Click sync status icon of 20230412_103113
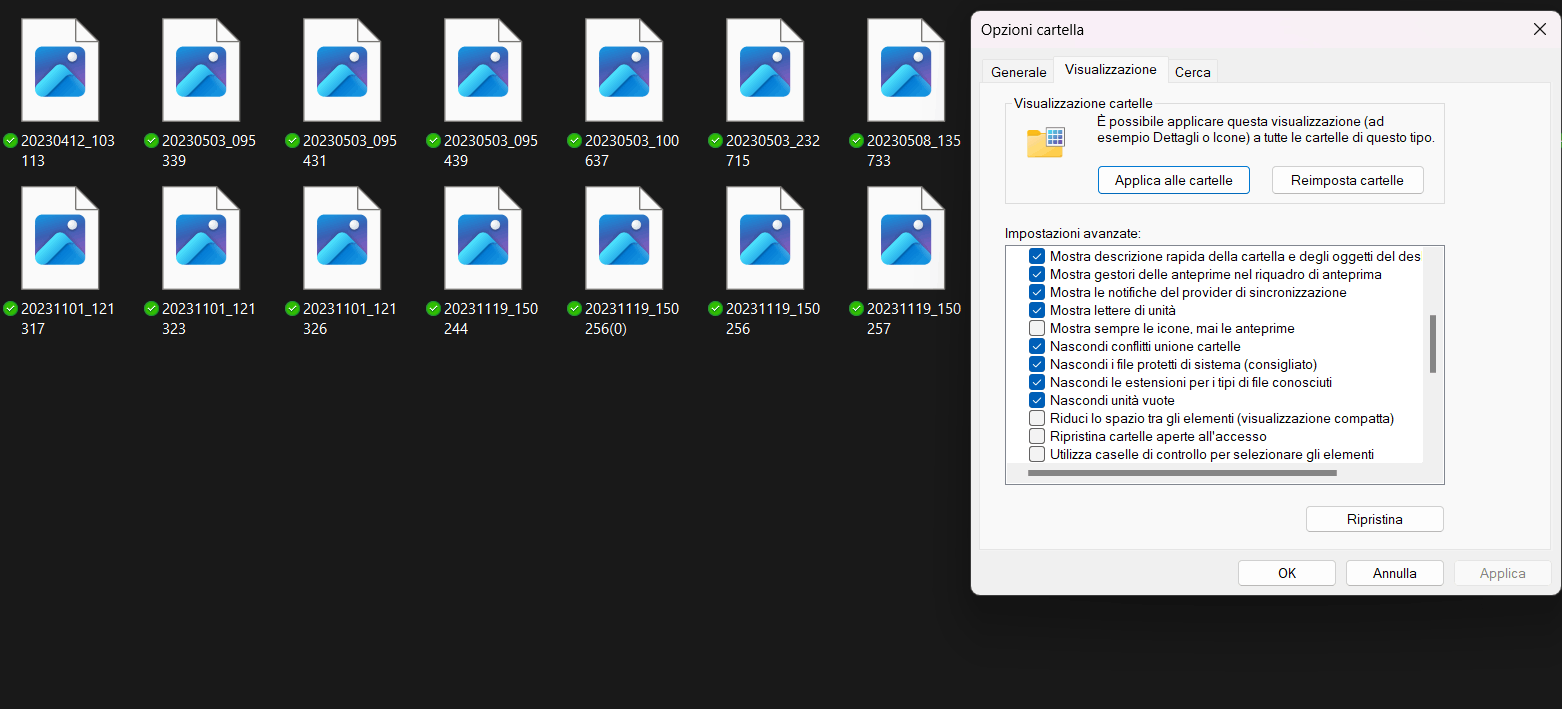This screenshot has height=709, width=1562. coord(11,141)
